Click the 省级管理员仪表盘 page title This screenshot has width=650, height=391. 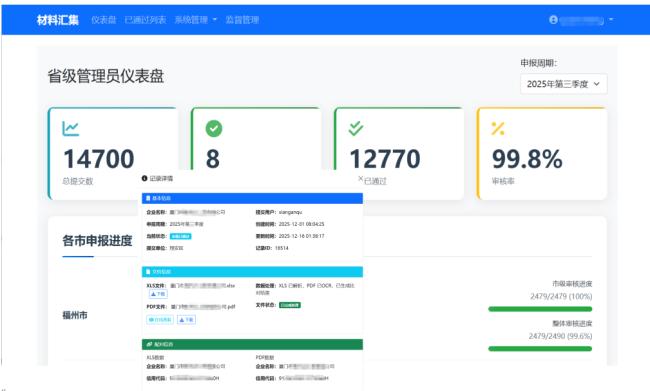[x=106, y=76]
